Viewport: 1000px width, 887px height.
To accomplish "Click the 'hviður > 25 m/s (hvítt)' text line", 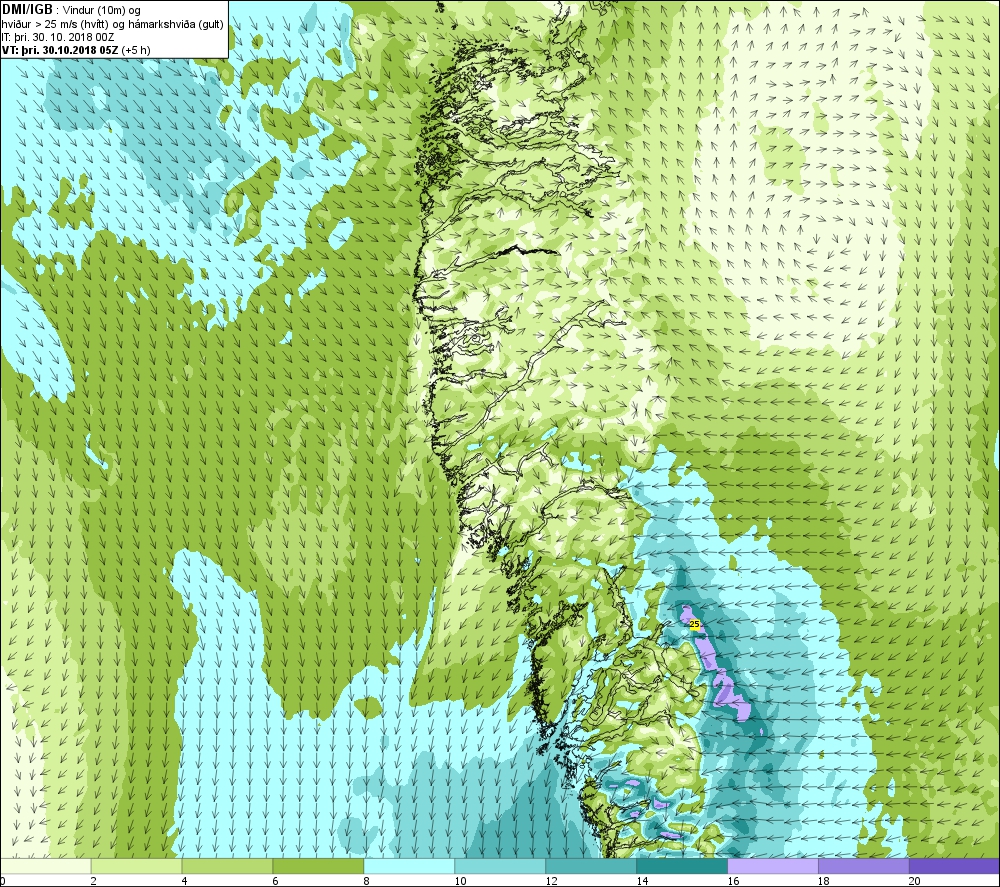I will pyautogui.click(x=55, y=24).
